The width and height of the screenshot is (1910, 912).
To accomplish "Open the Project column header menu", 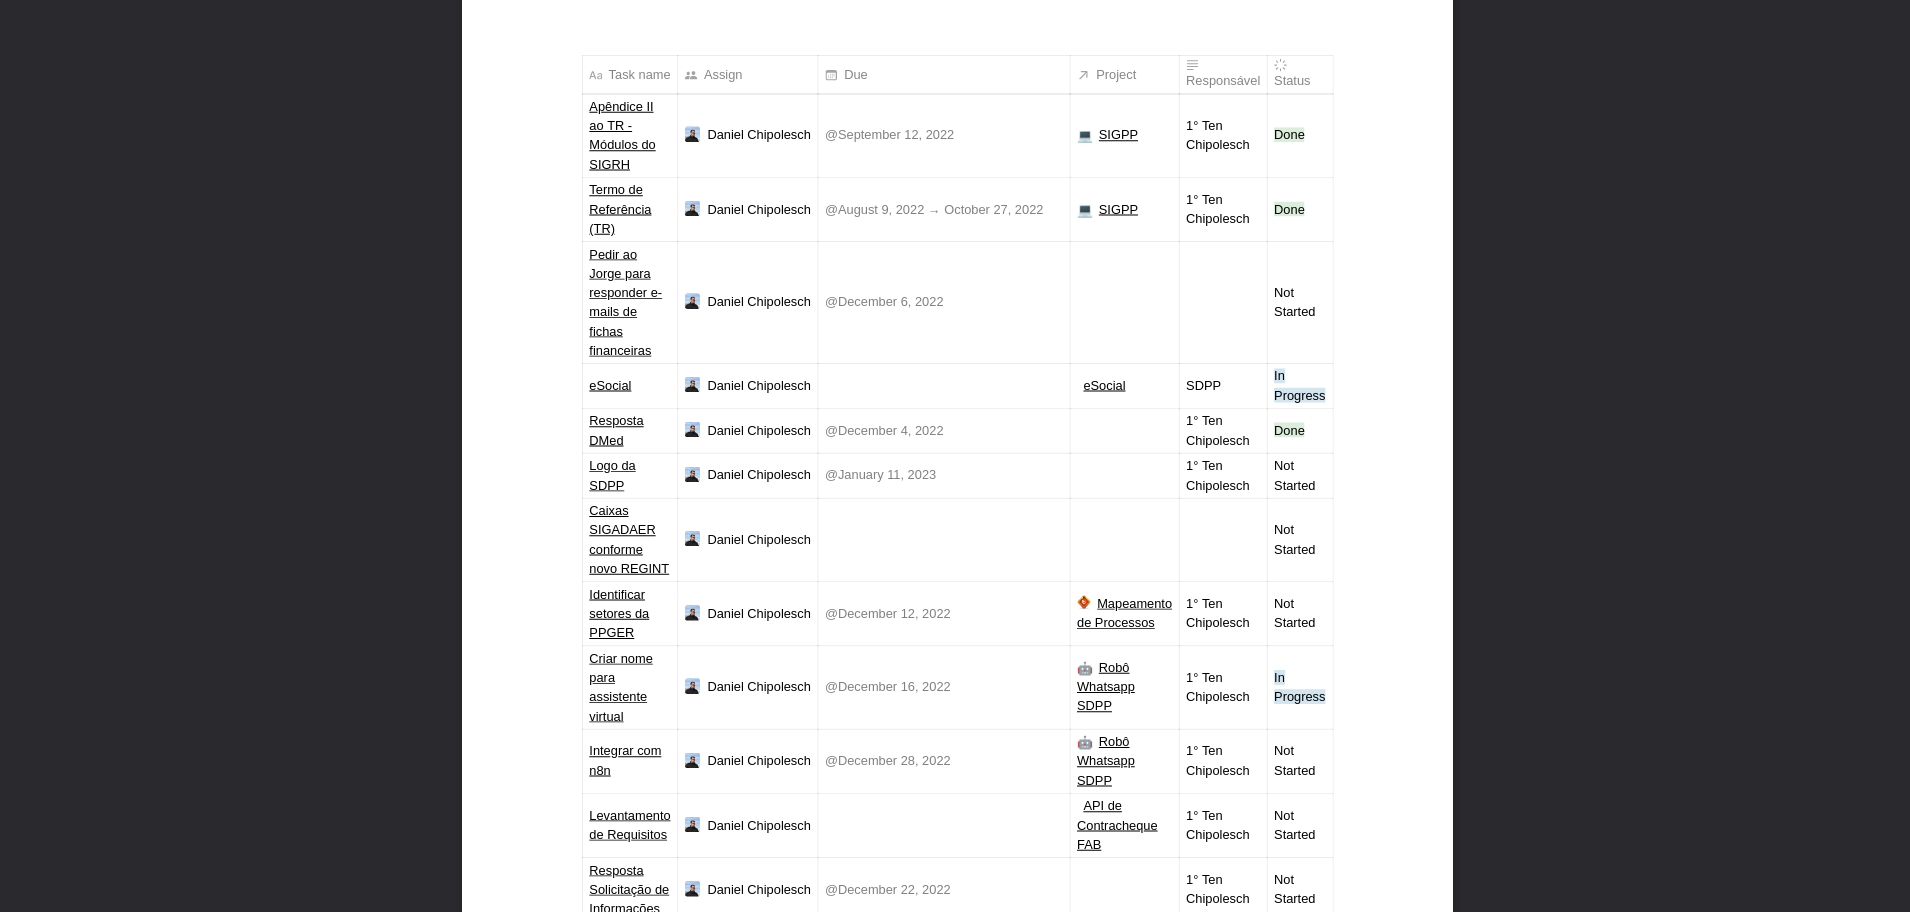I will [x=1115, y=74].
